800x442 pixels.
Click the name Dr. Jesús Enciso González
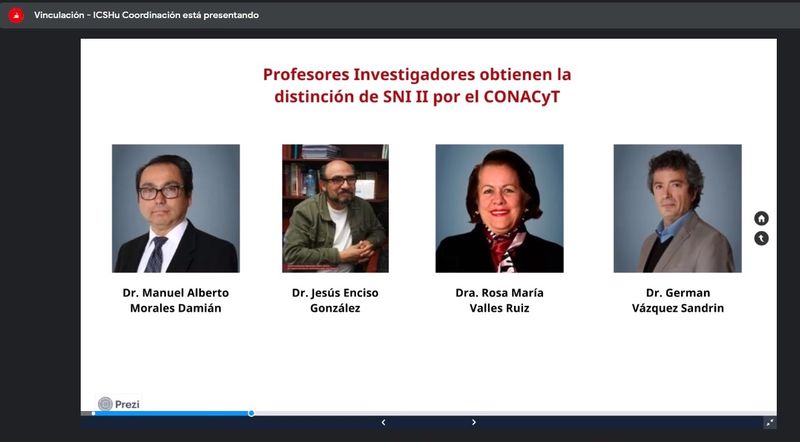click(335, 300)
